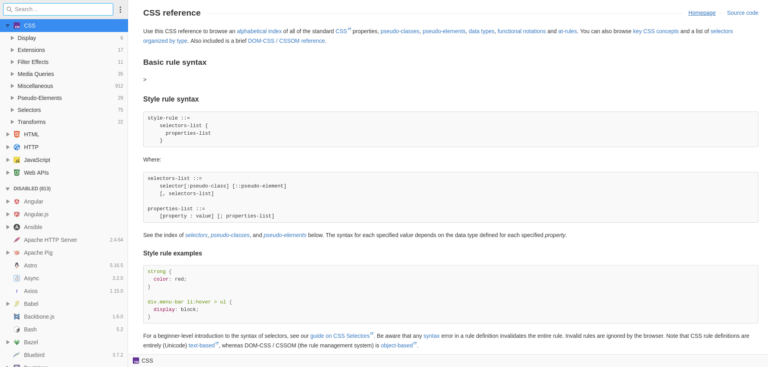768x367 pixels.
Task: Select the Bash 5.2 entry
Action: pos(64,329)
